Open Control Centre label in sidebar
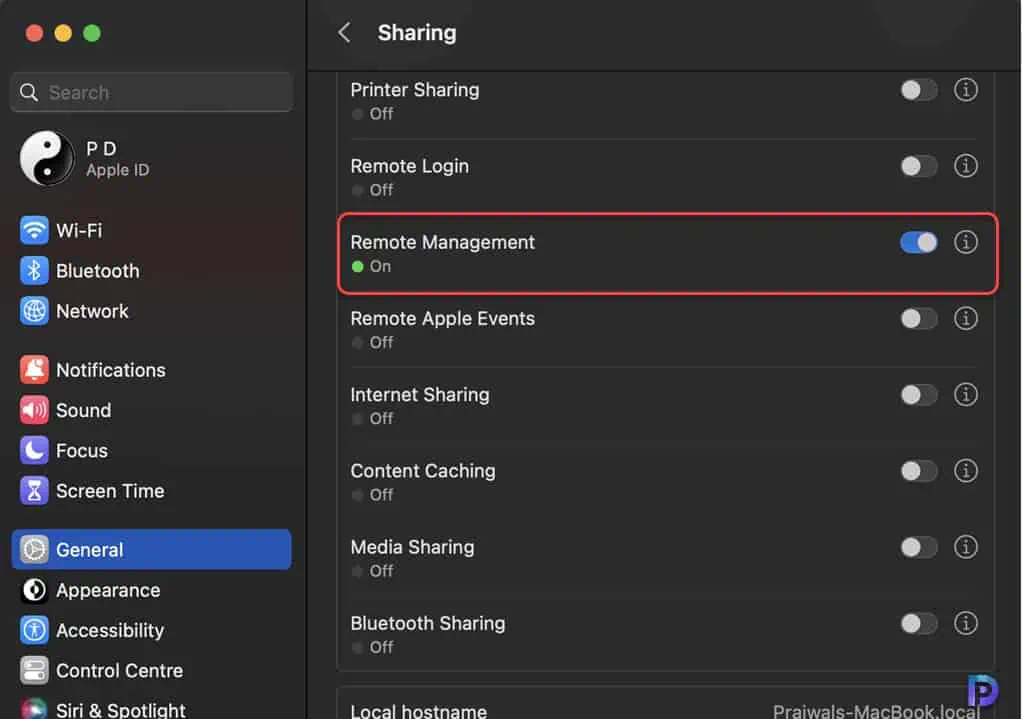 119,671
